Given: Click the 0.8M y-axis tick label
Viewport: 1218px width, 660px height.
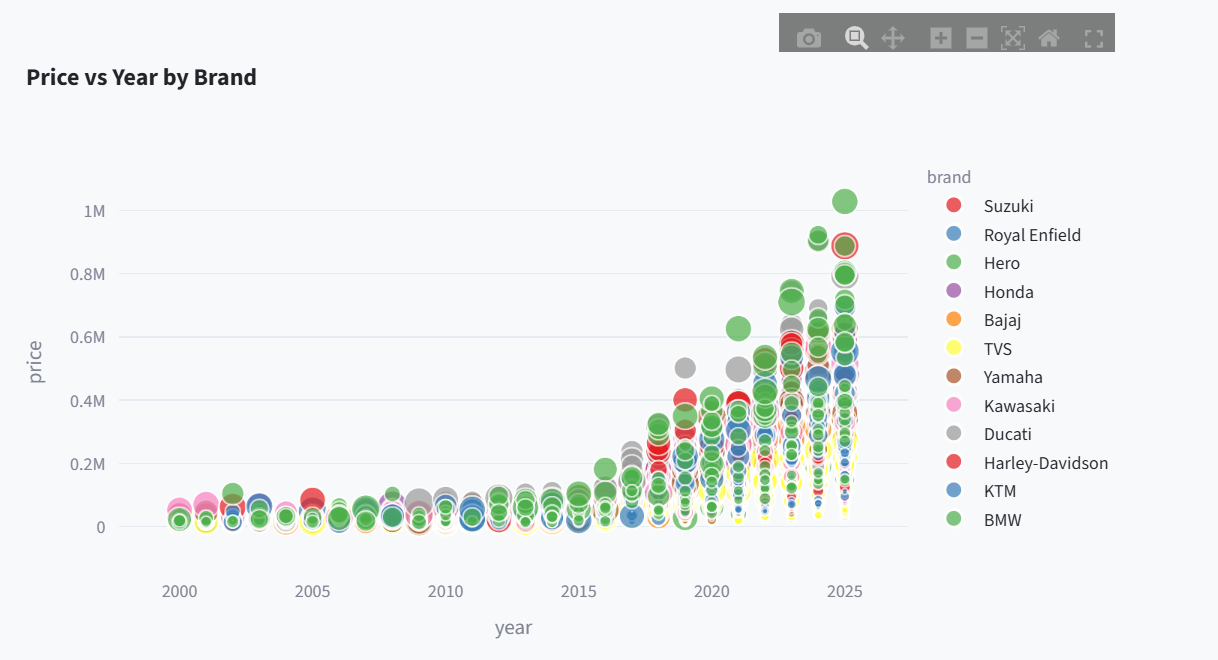Looking at the screenshot, I should tap(89, 274).
